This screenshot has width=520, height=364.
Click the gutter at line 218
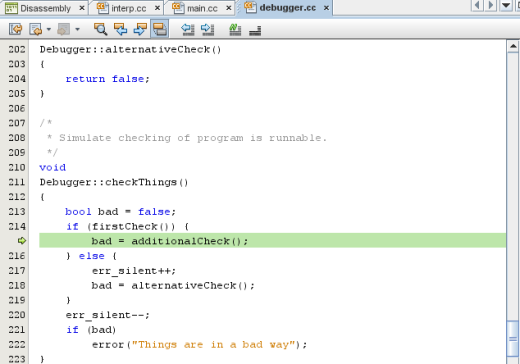click(17, 285)
